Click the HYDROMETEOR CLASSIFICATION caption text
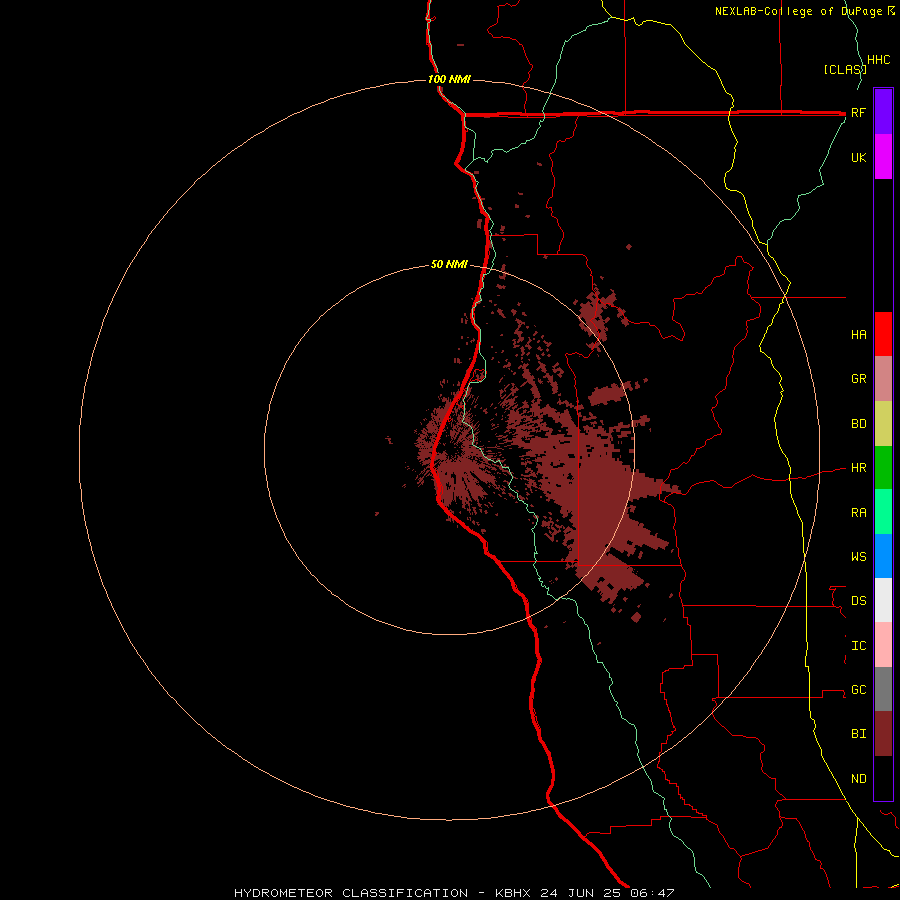This screenshot has height=900, width=900. pos(351,893)
